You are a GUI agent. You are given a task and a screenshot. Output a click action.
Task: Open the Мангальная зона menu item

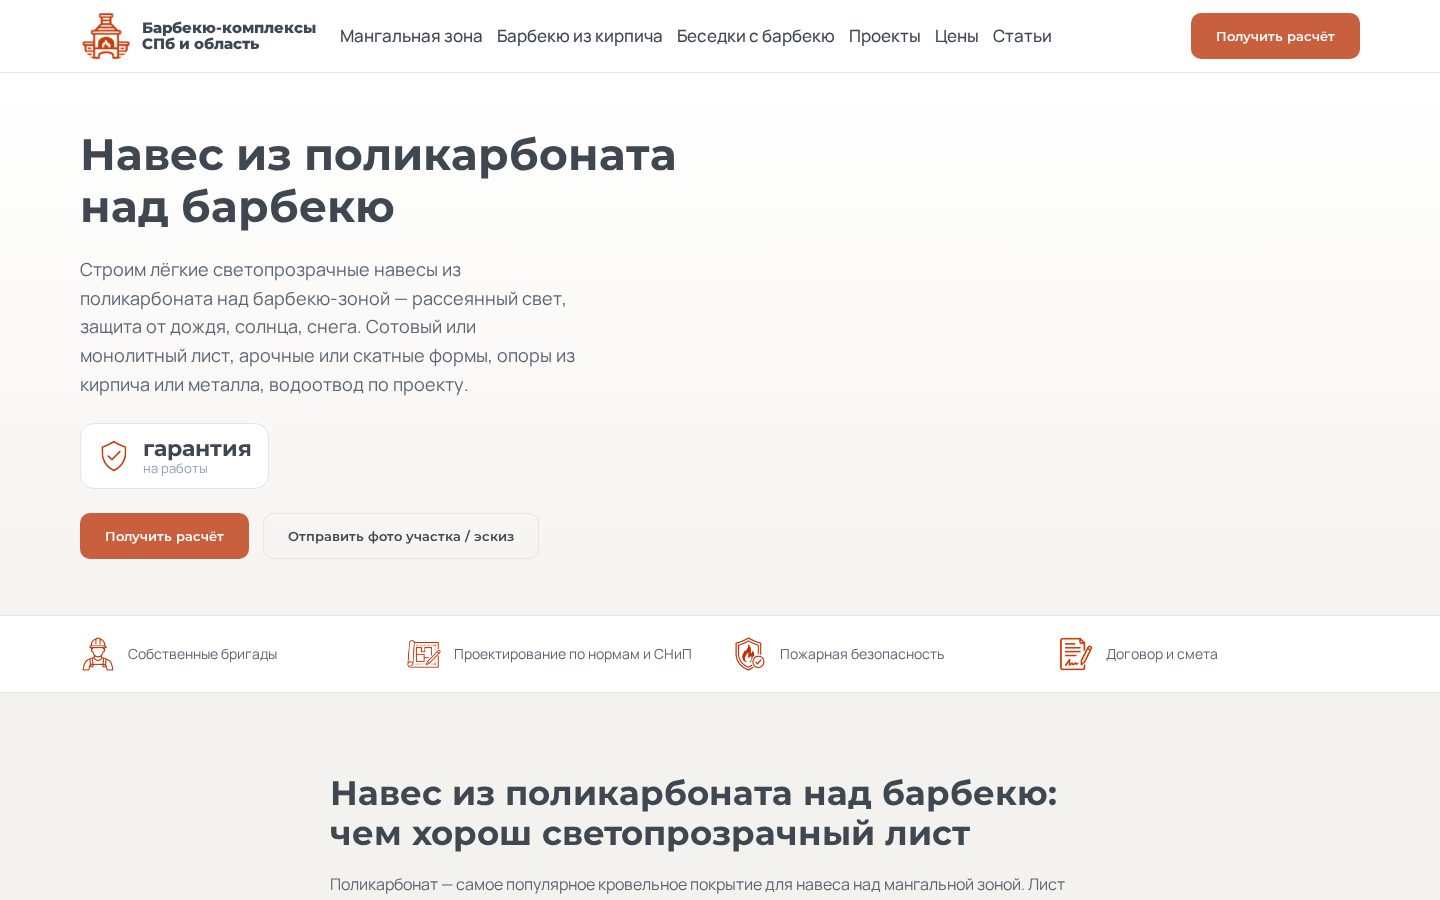(x=411, y=36)
